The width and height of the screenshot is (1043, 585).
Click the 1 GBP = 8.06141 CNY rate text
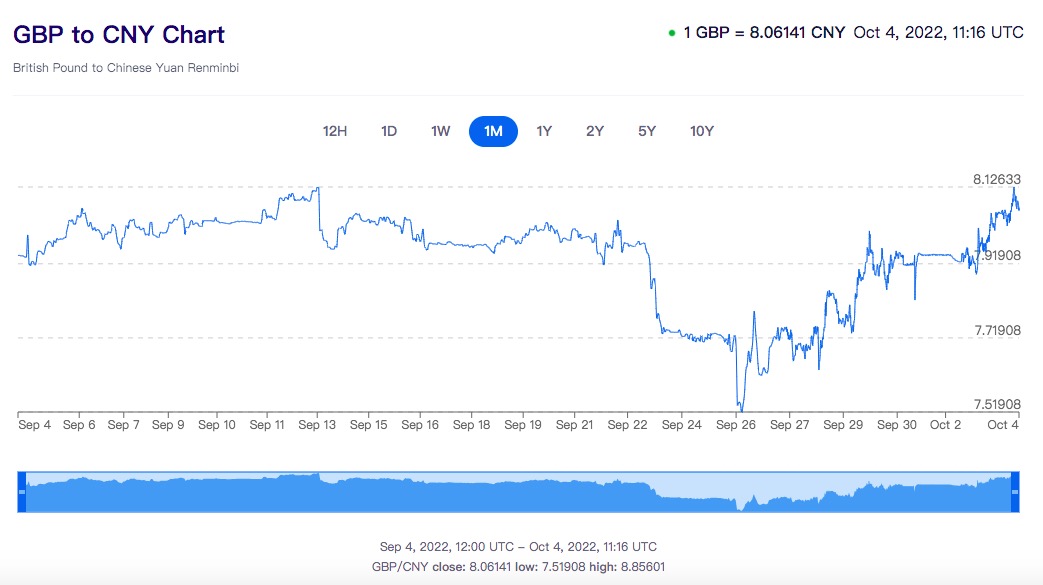764,32
